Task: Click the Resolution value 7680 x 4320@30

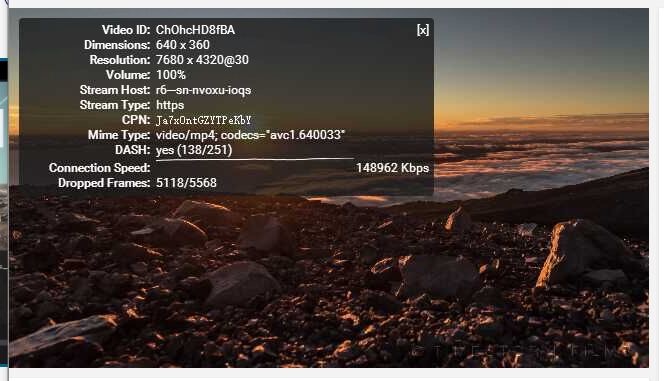Action: tap(202, 60)
